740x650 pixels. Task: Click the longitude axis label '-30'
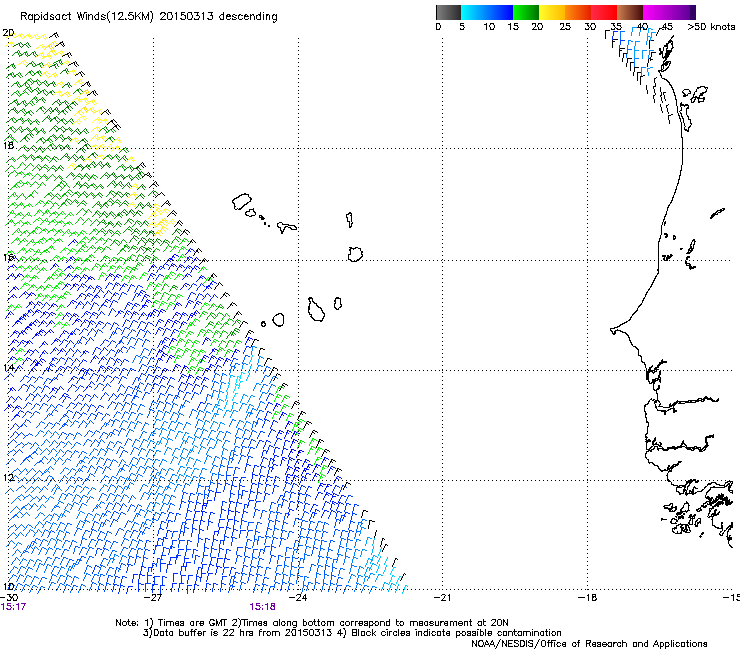coord(9,598)
